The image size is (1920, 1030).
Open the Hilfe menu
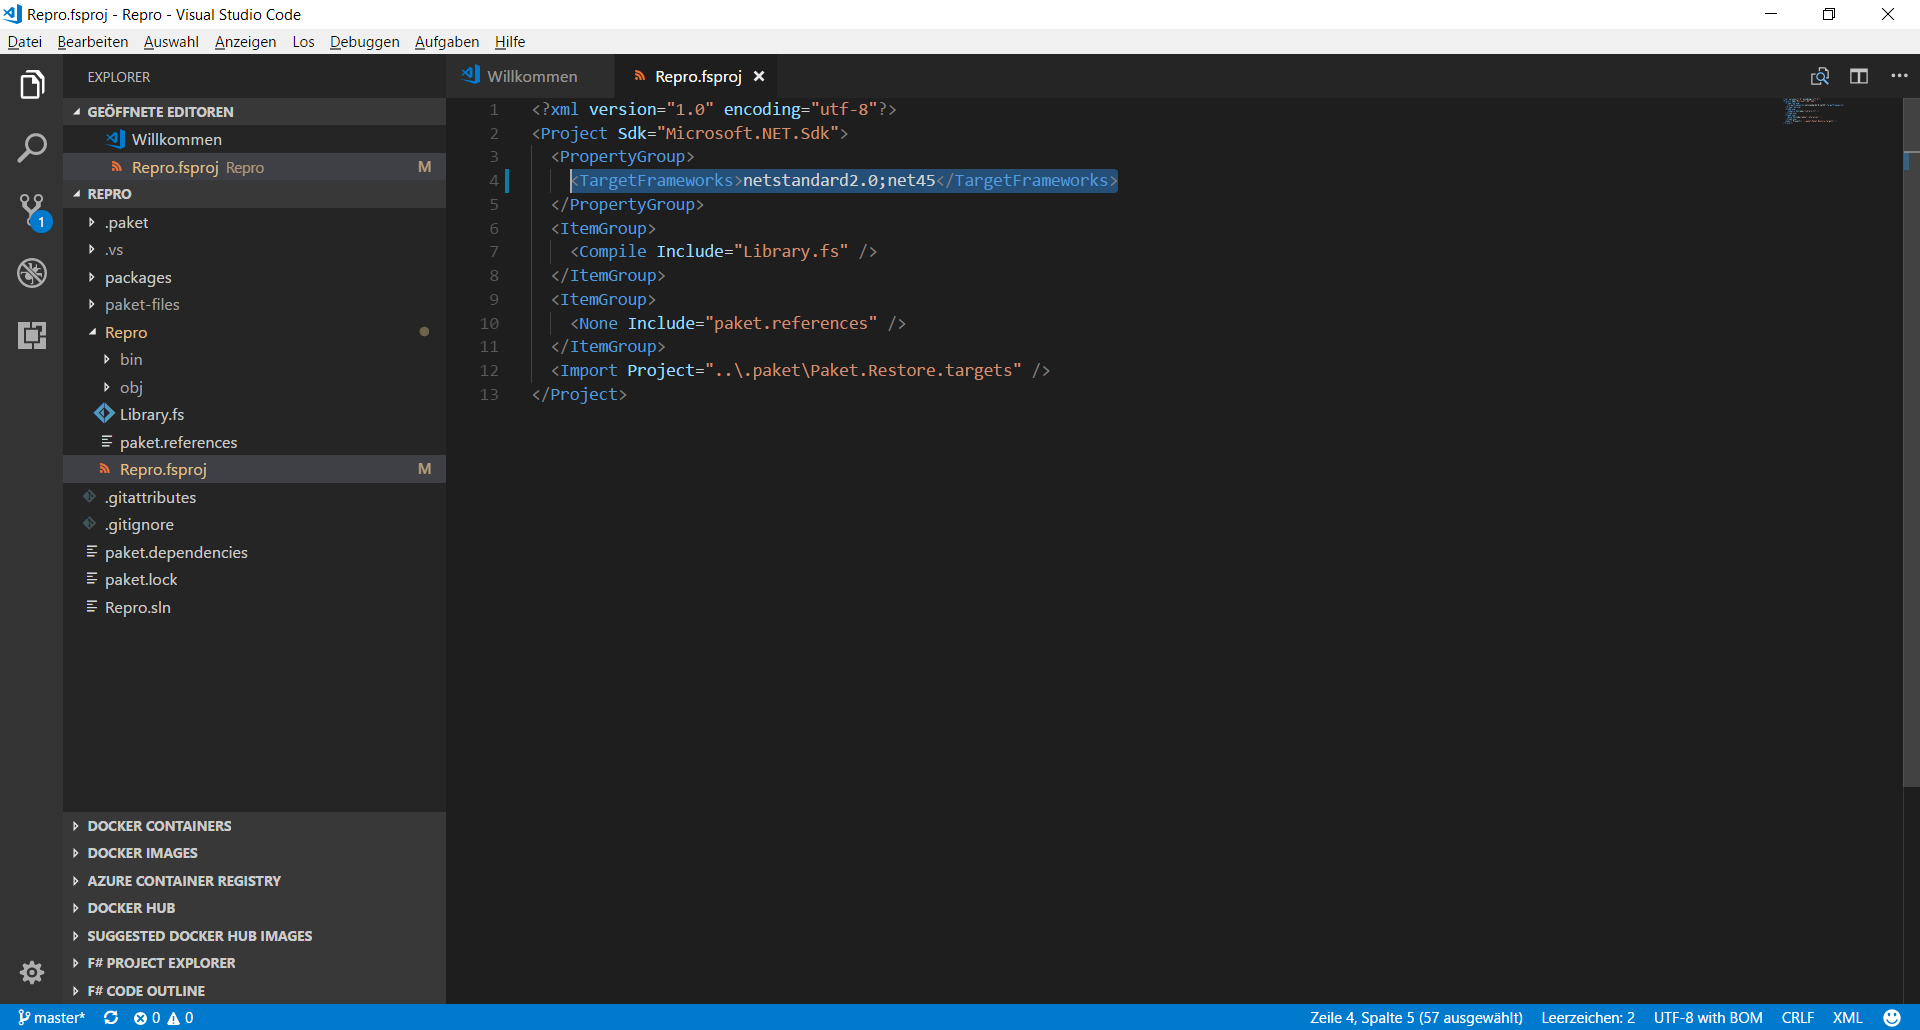click(510, 41)
